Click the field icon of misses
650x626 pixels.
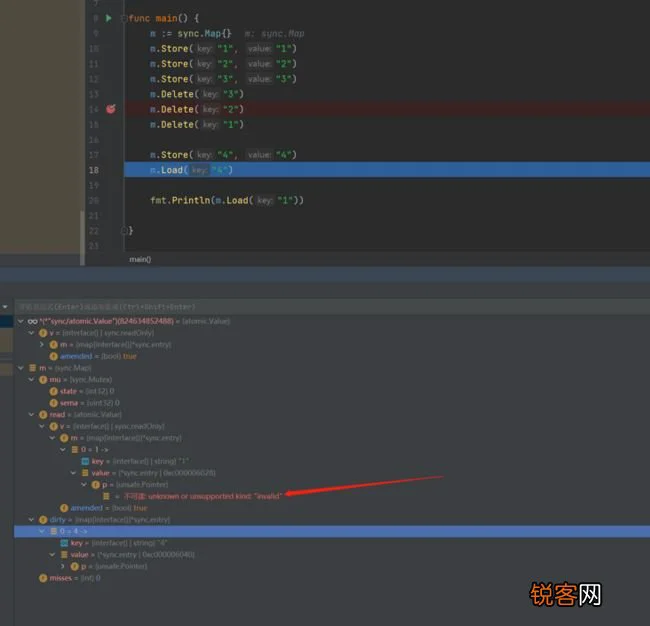pos(43,577)
